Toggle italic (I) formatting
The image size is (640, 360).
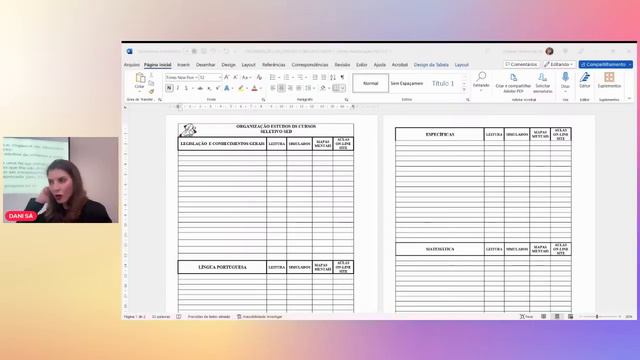tap(178, 88)
